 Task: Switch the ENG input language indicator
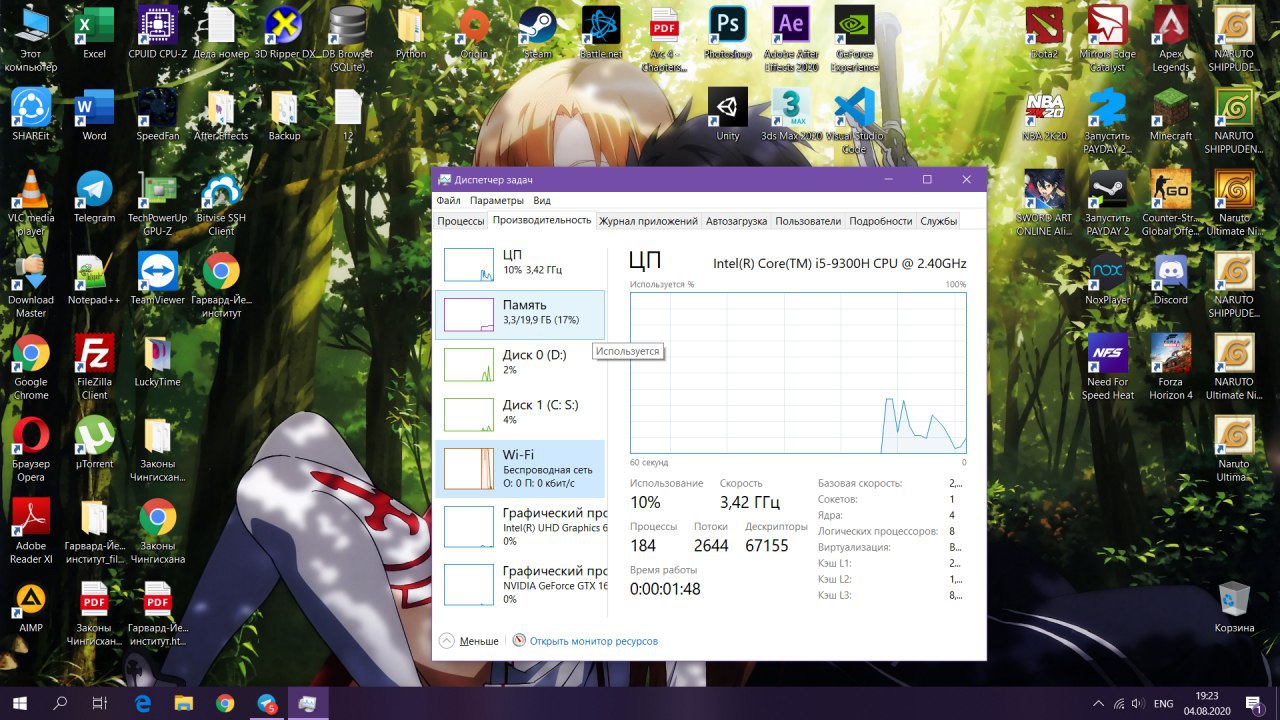tap(1163, 704)
